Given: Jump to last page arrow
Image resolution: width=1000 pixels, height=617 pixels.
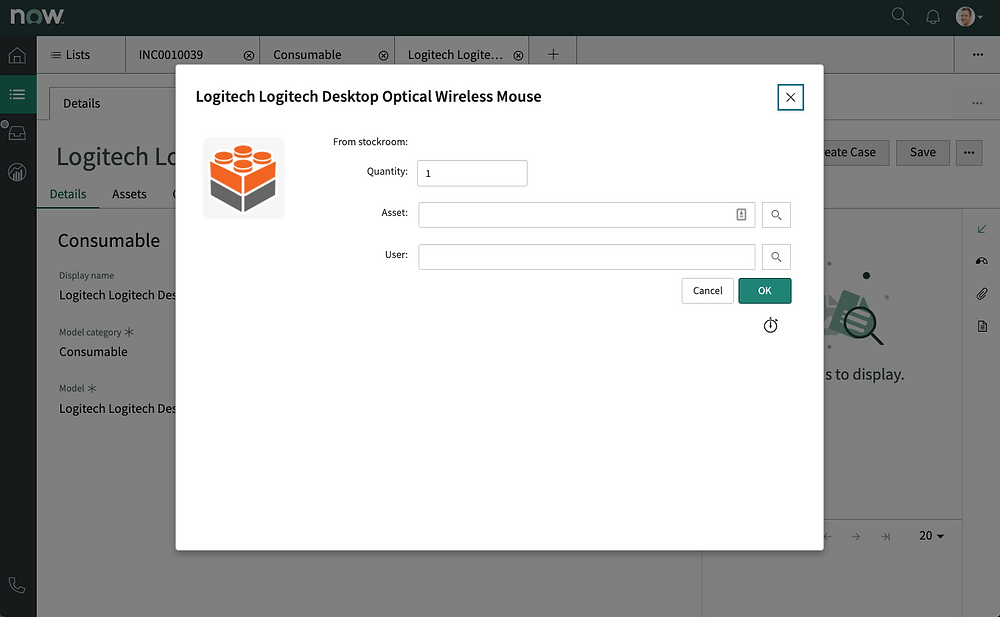Looking at the screenshot, I should click(886, 537).
